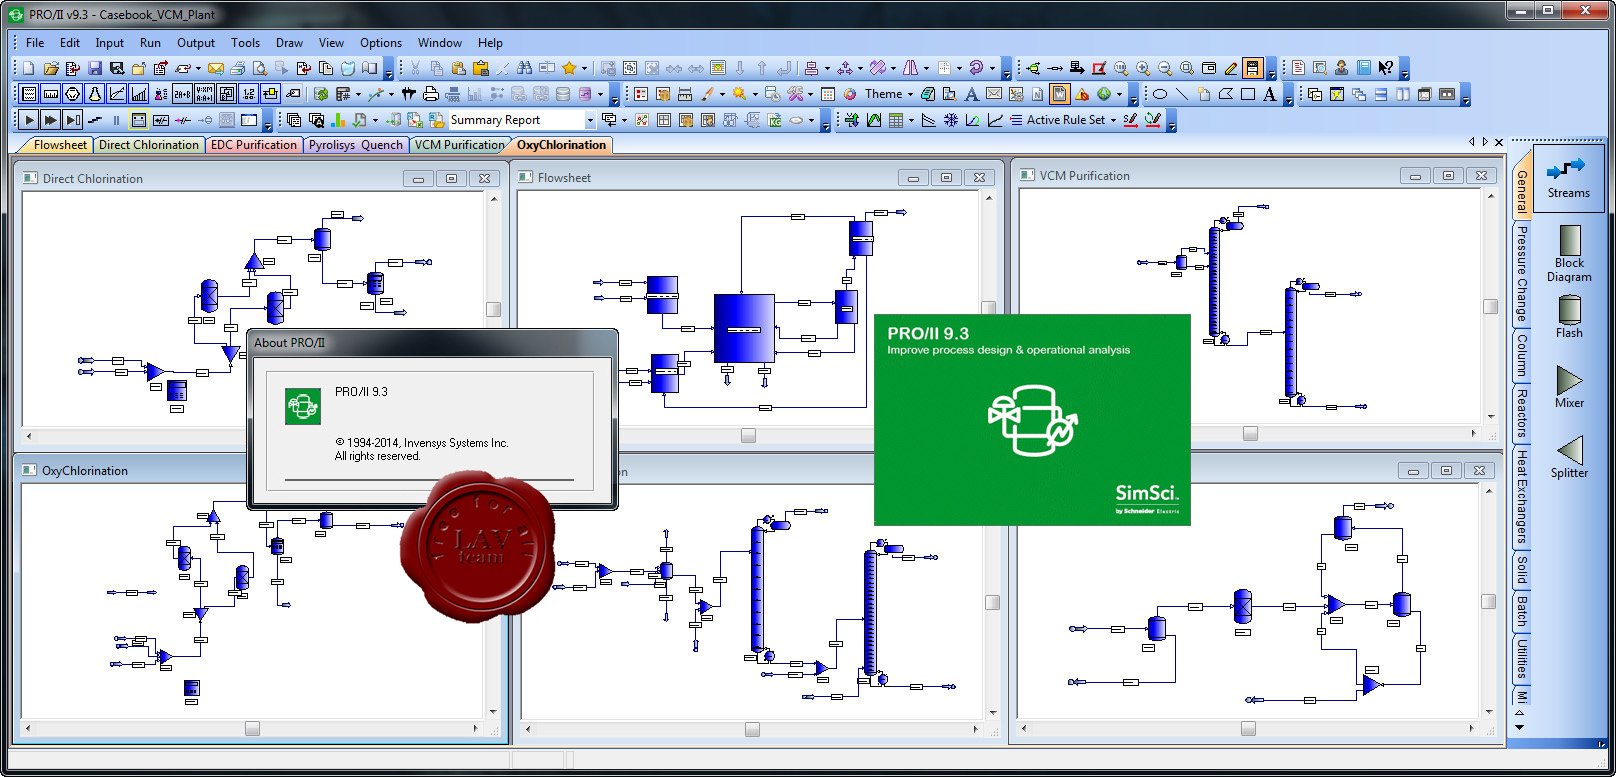The width and height of the screenshot is (1616, 777).
Task: Open the Draw menu
Action: (289, 43)
